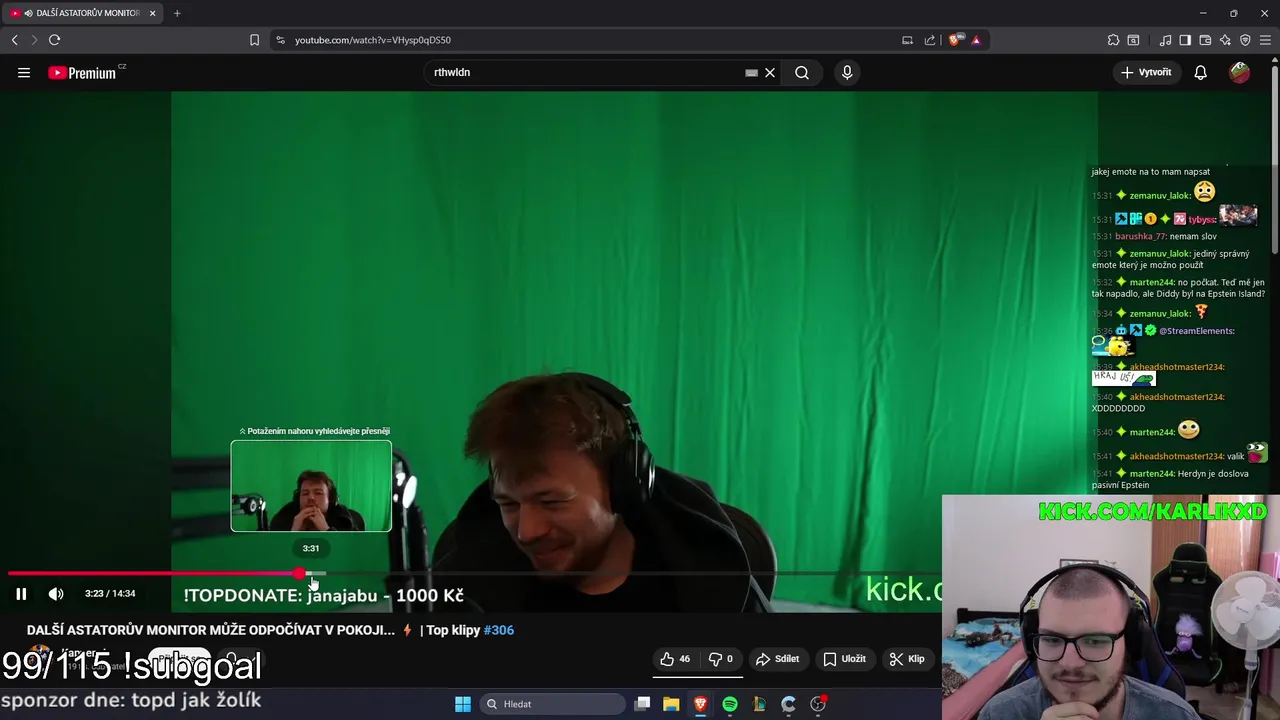This screenshot has width=1280, height=720.
Task: Open Spotify from the taskbar
Action: click(730, 704)
